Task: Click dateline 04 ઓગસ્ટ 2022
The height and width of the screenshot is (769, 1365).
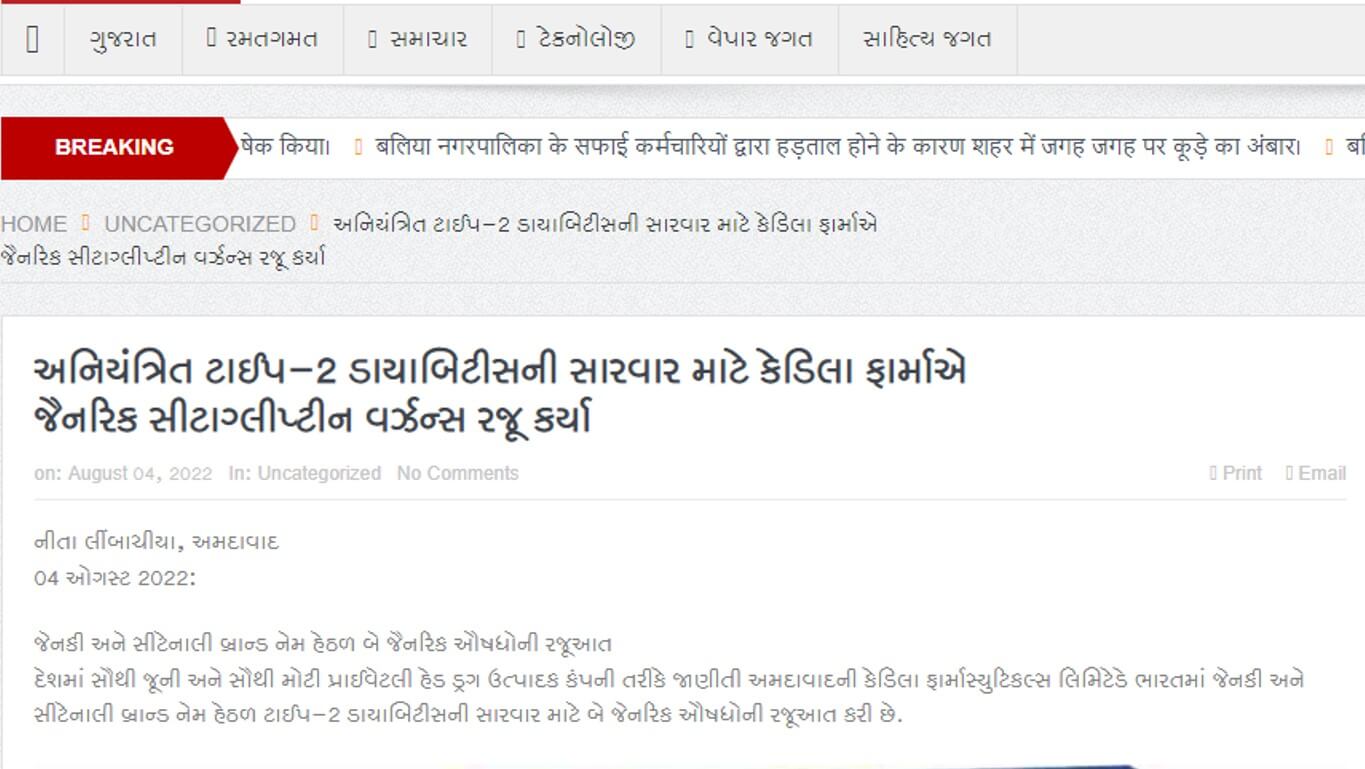Action: pyautogui.click(x=115, y=578)
